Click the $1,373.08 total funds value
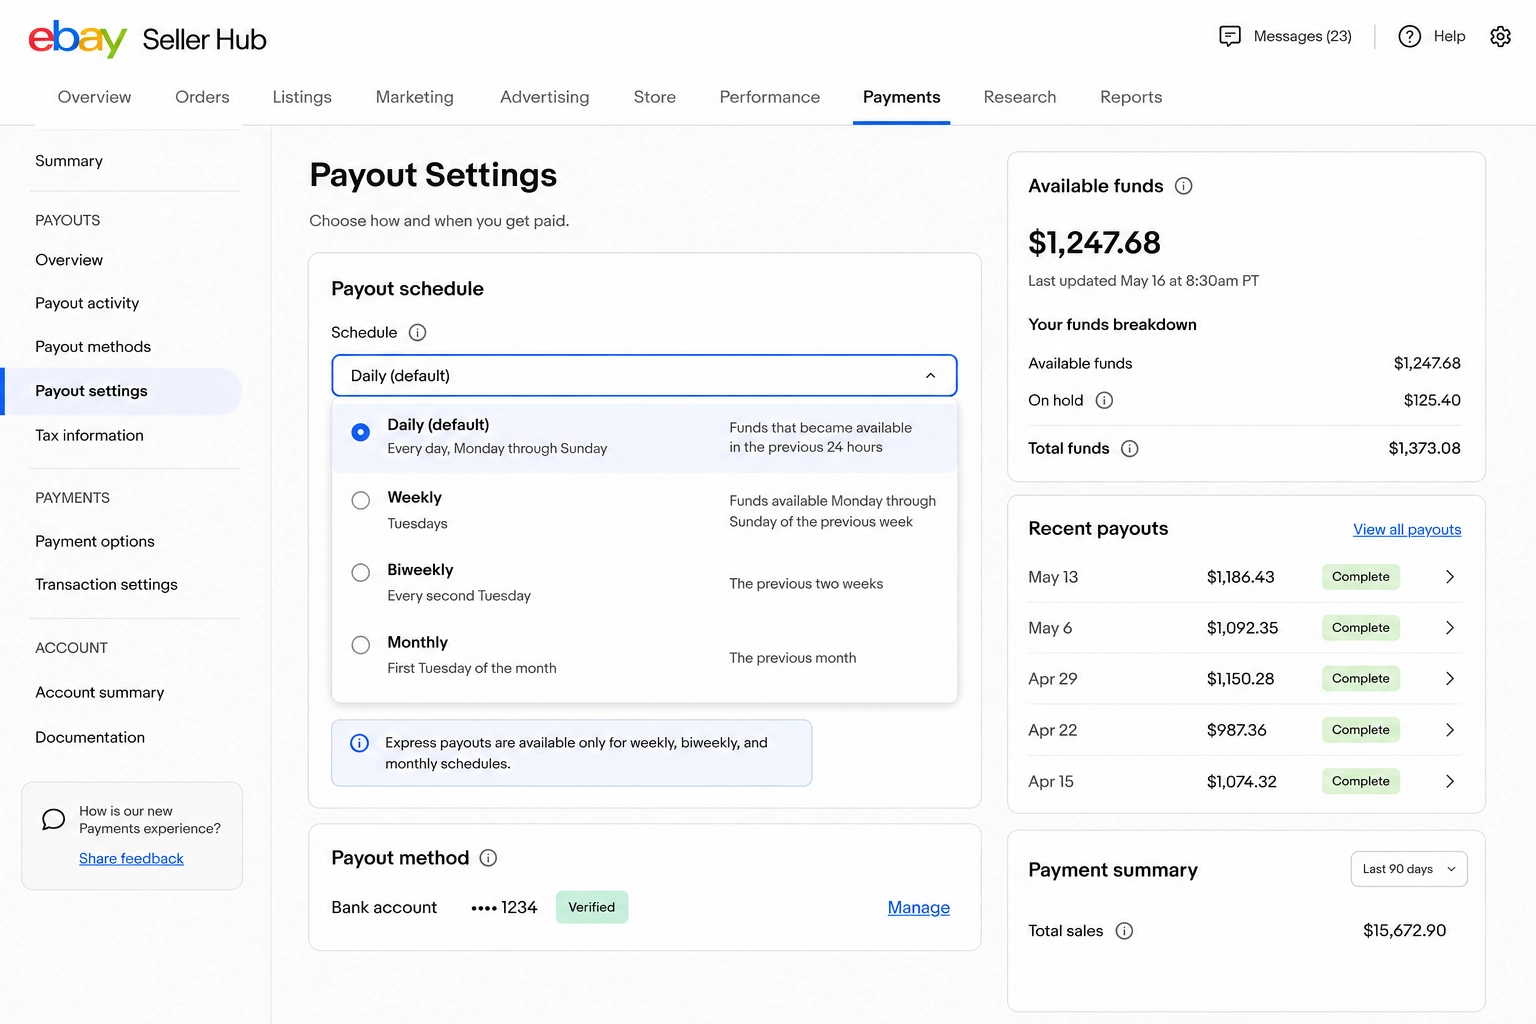The width and height of the screenshot is (1536, 1024). pyautogui.click(x=1425, y=448)
